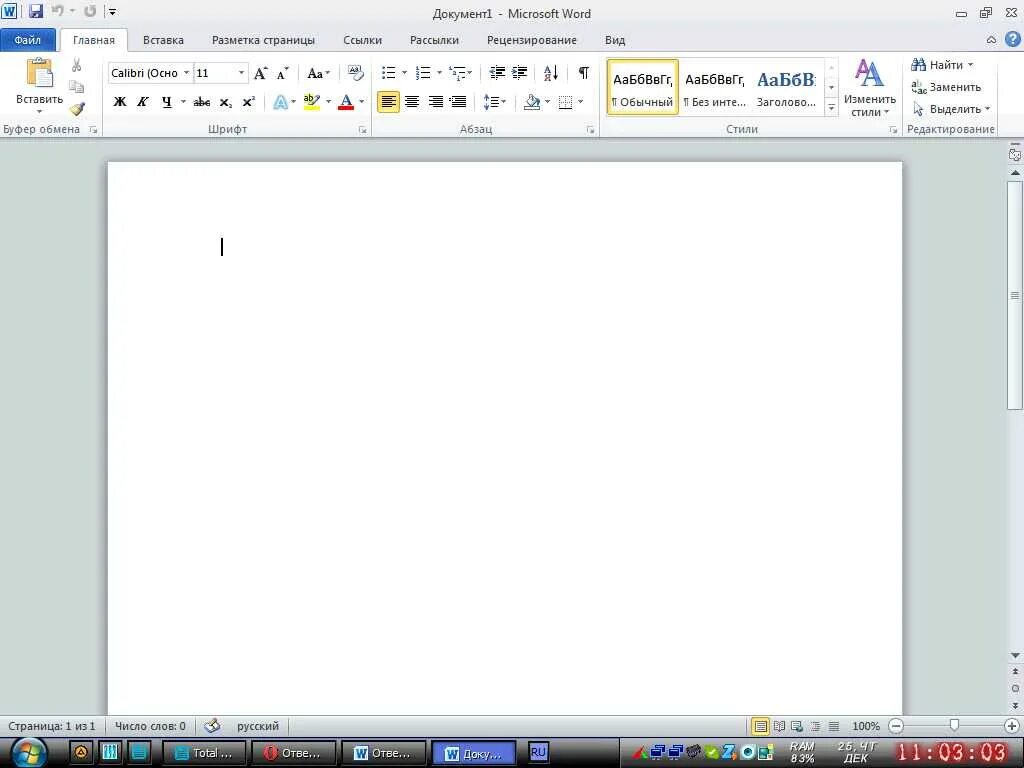Image resolution: width=1024 pixels, height=768 pixels.
Task: Apply the Без интервала style
Action: click(714, 88)
